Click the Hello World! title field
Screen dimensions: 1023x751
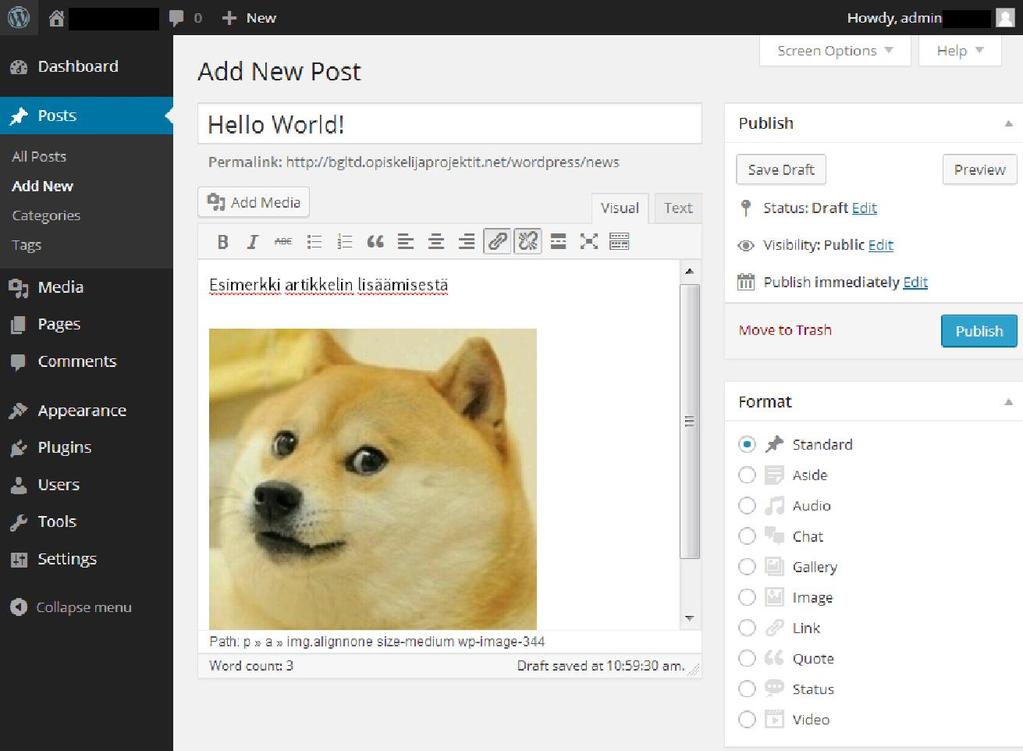coord(450,124)
